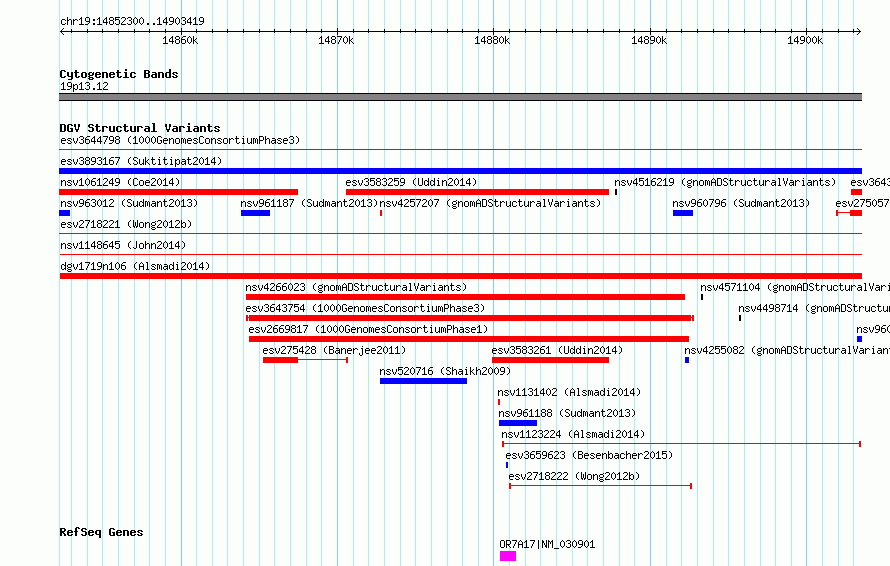Open dgv1719n106 Alsmadi2014 variant label
This screenshot has width=890, height=566.
(135, 266)
